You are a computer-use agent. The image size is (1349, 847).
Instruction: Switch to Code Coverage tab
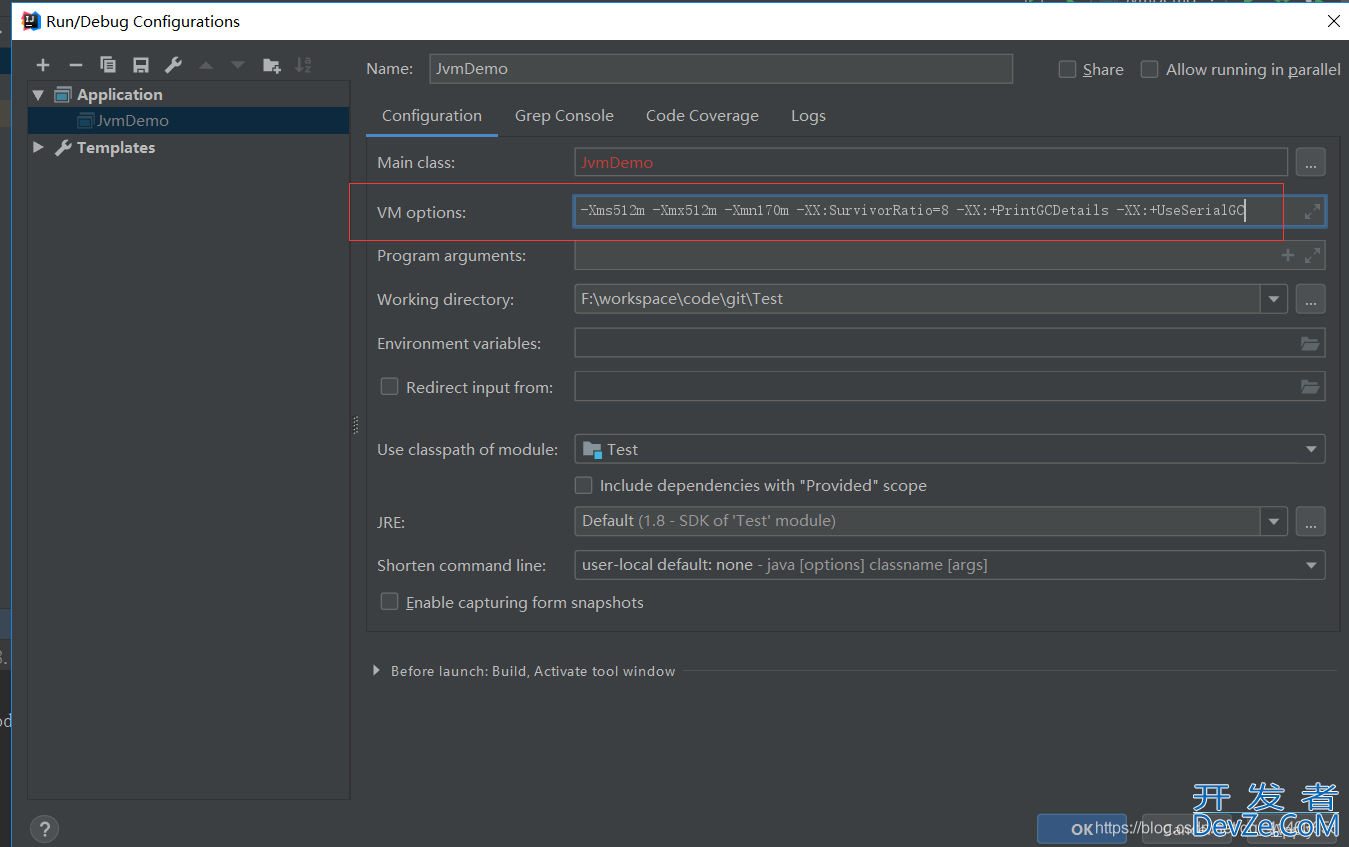coord(702,116)
